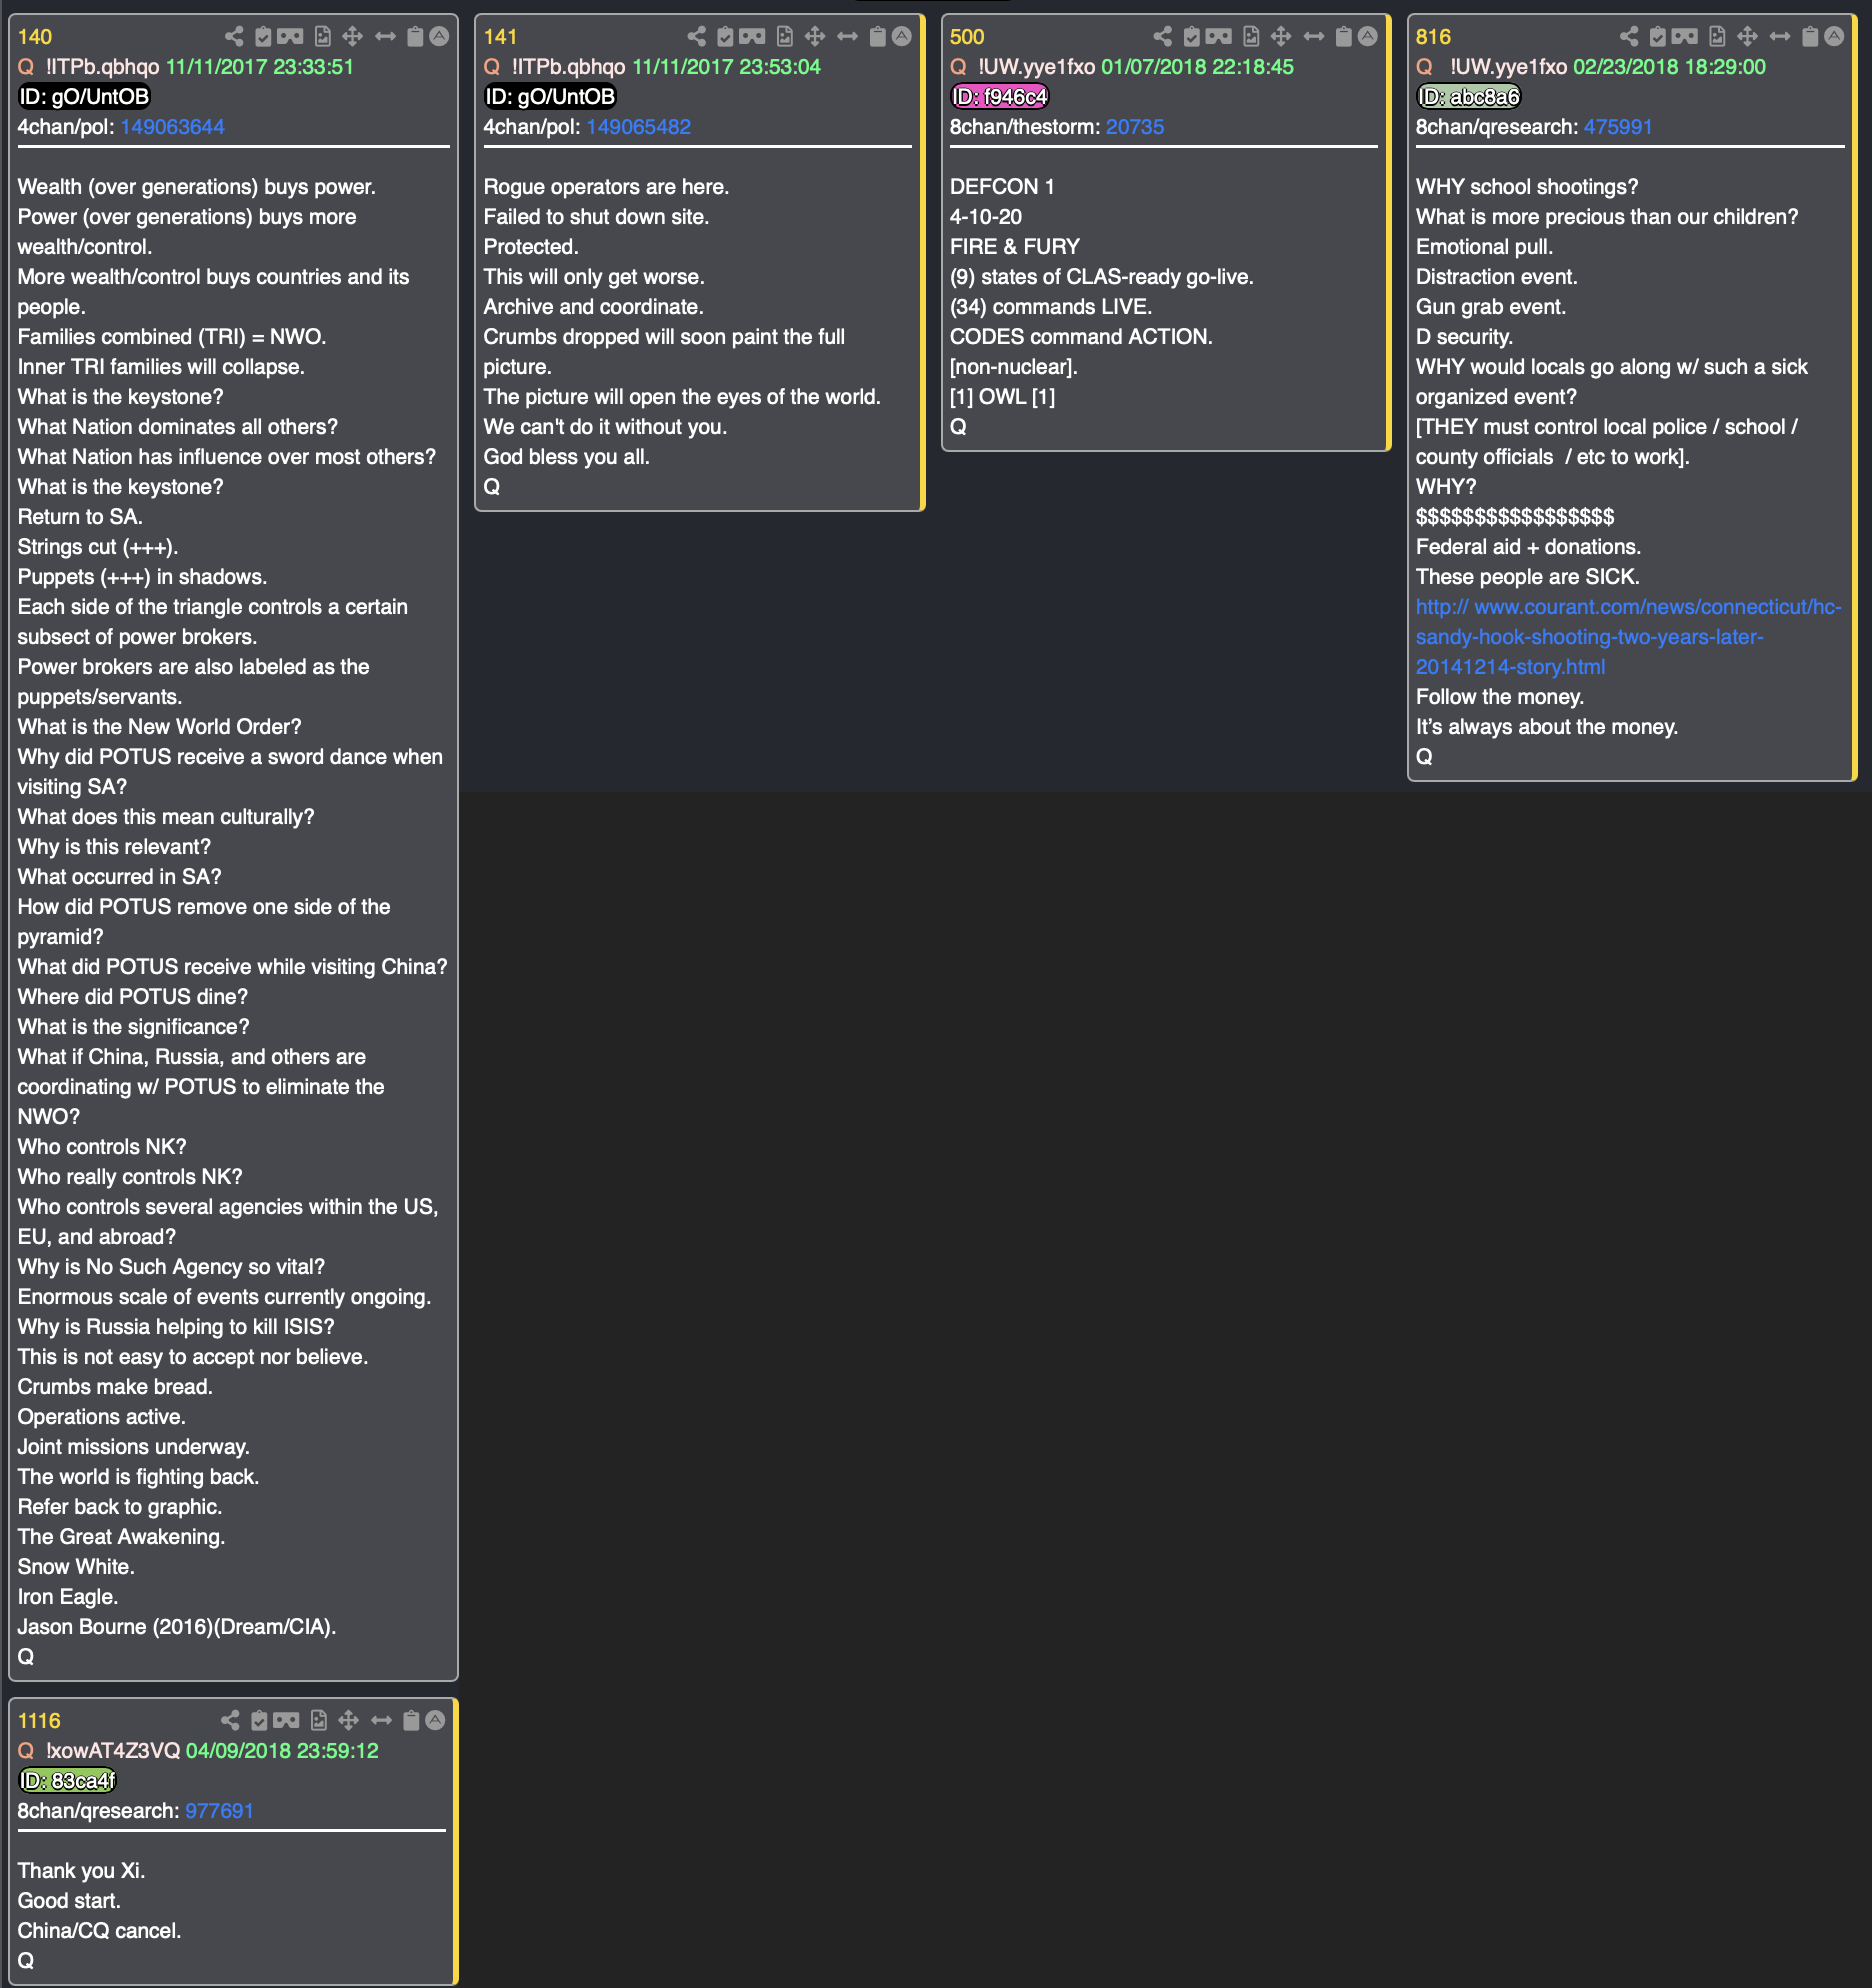
Task: Open 4chan/pol link 149065482
Action: coord(639,127)
